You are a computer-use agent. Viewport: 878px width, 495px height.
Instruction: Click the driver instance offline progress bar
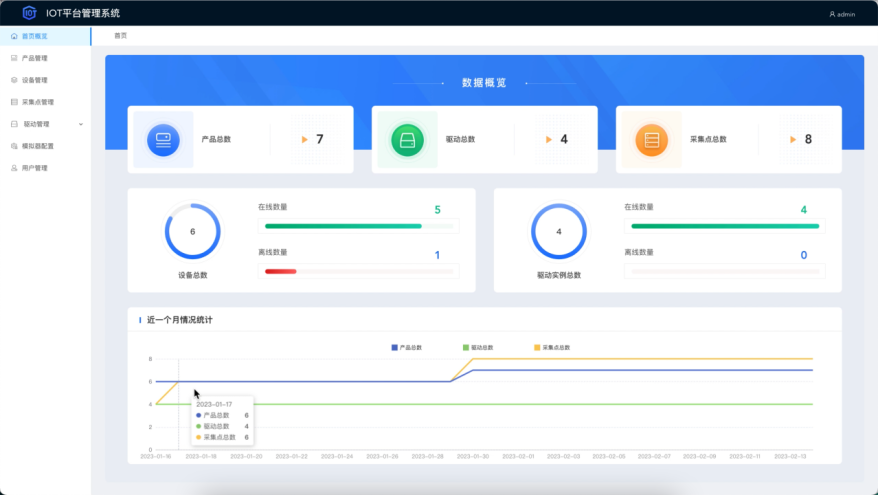725,272
